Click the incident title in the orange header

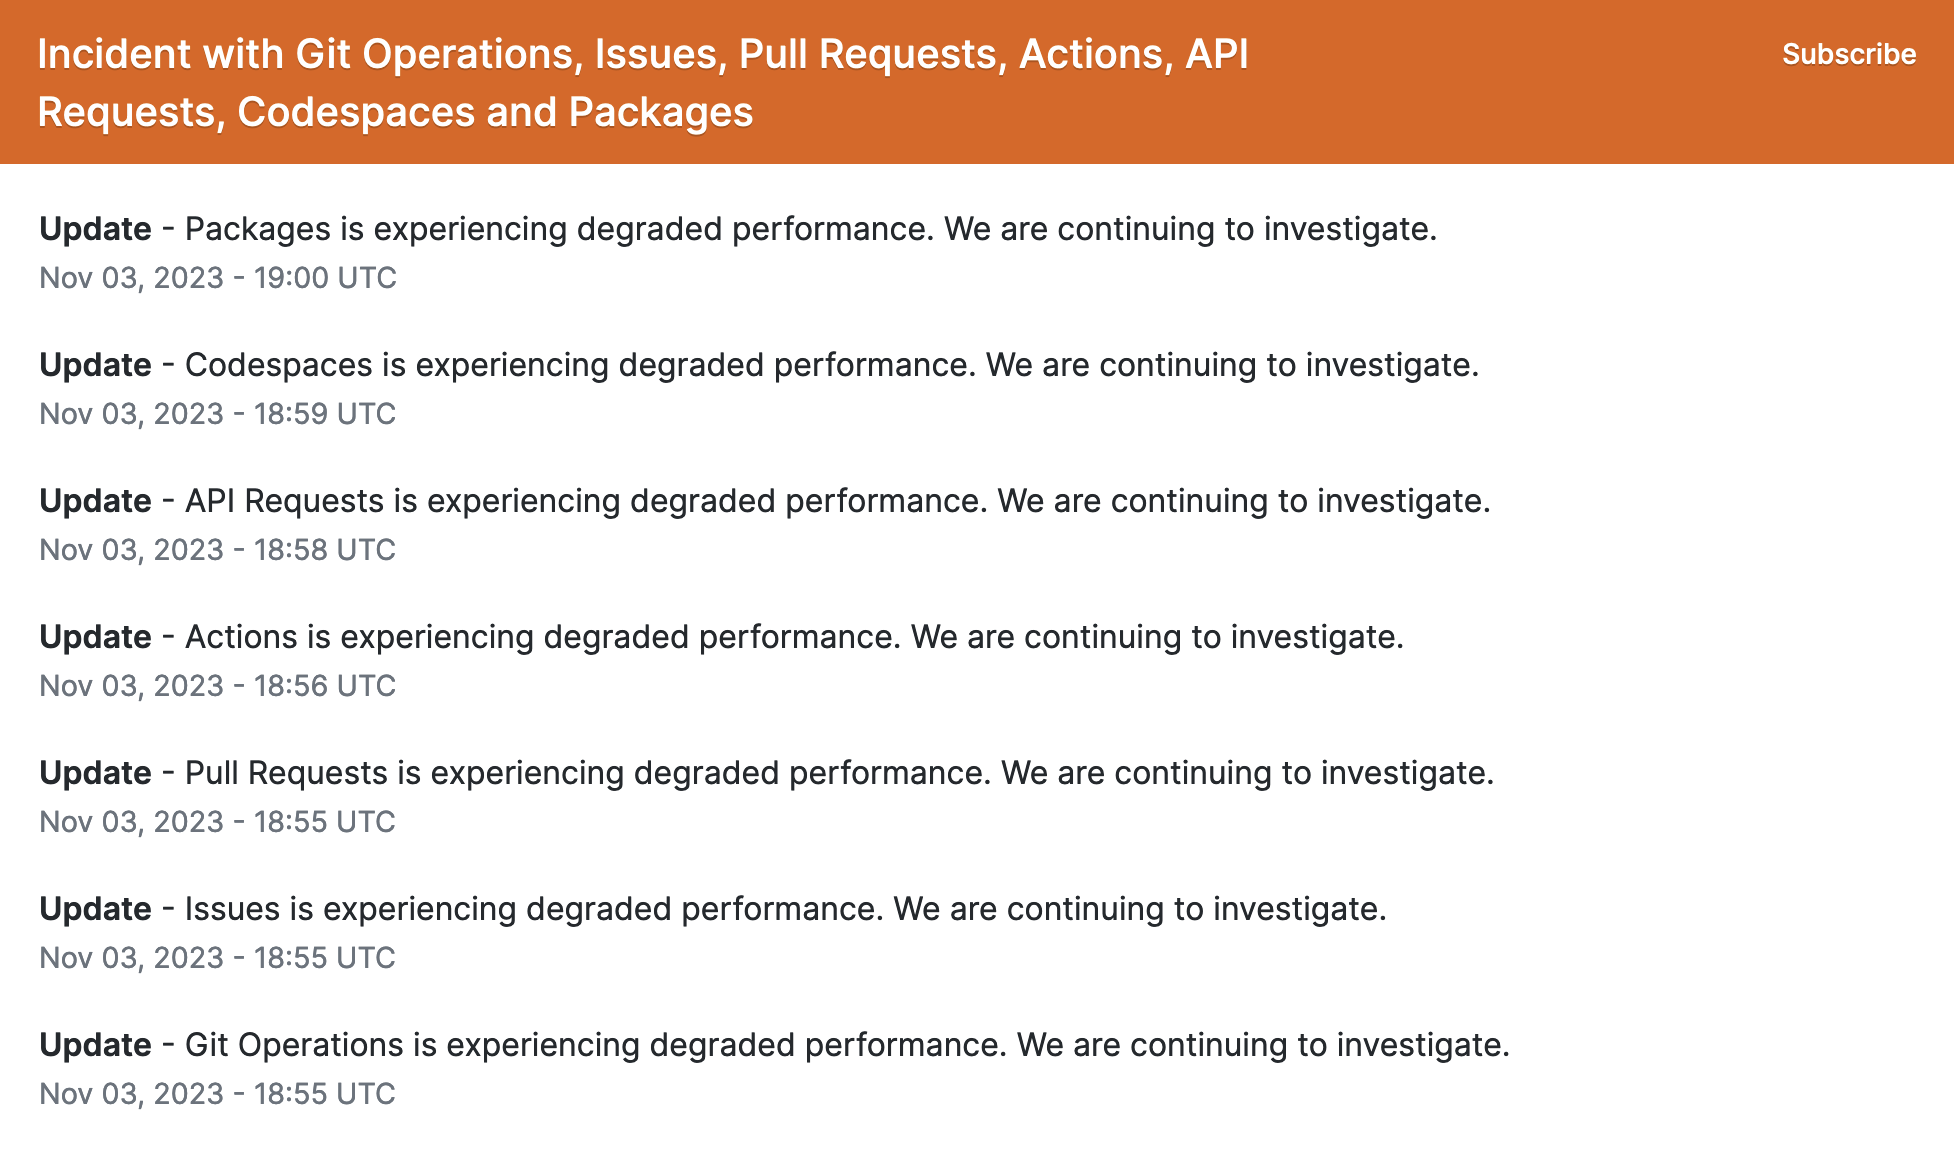coord(642,82)
